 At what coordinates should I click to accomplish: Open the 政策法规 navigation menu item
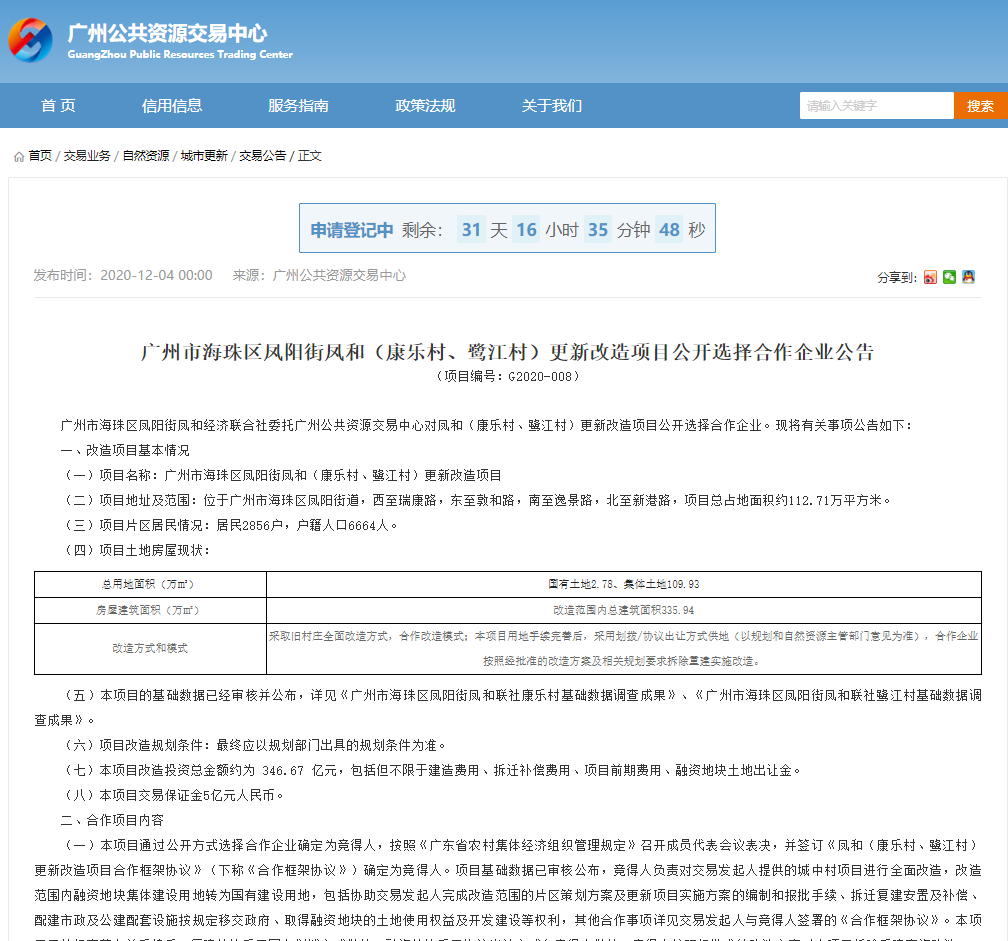click(x=425, y=105)
